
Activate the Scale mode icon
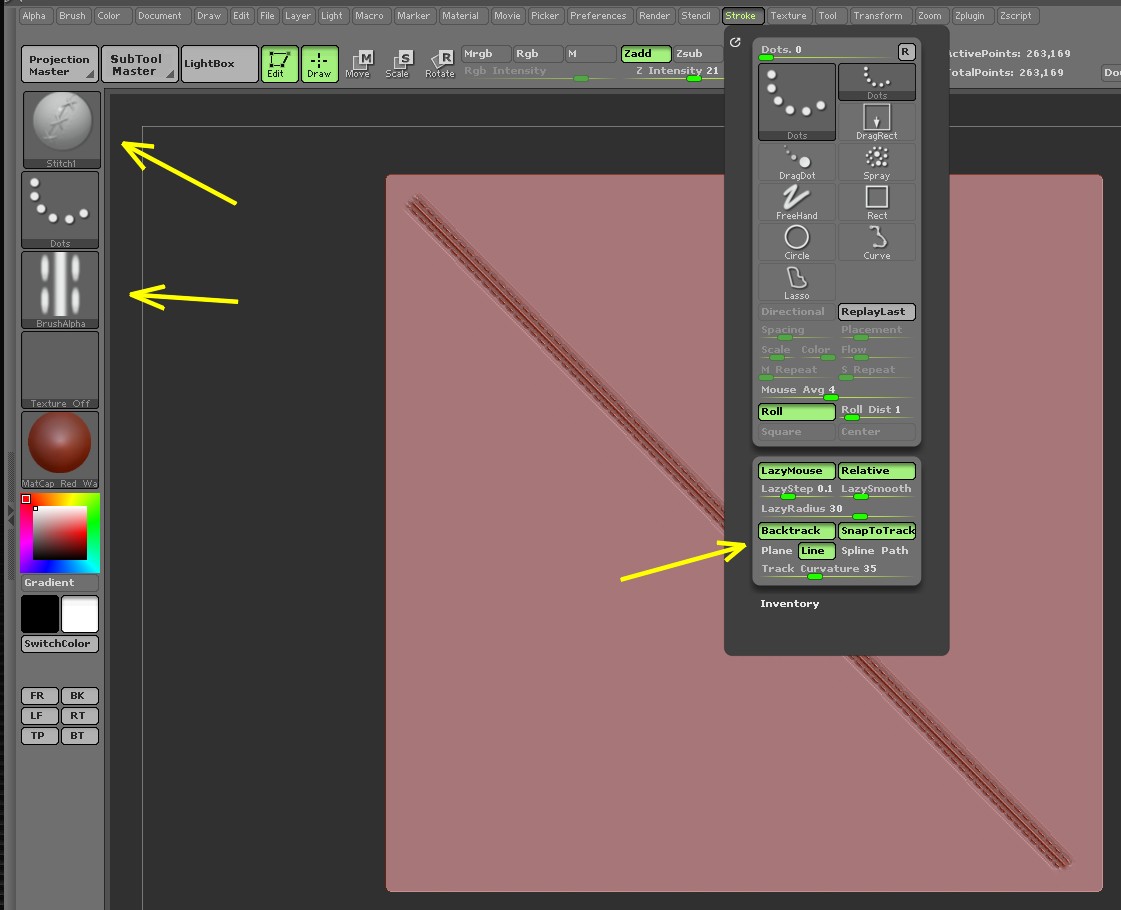point(398,64)
